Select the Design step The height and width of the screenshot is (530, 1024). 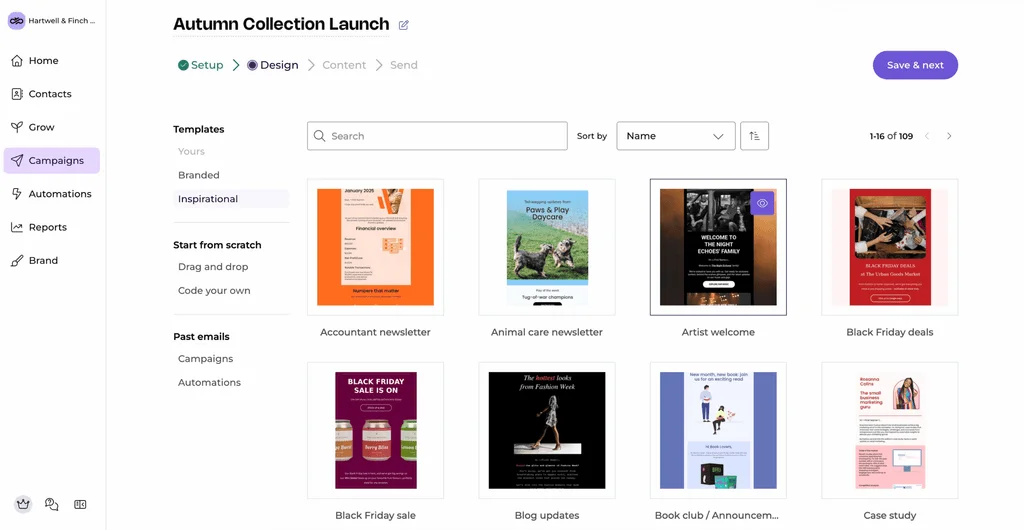[273, 65]
